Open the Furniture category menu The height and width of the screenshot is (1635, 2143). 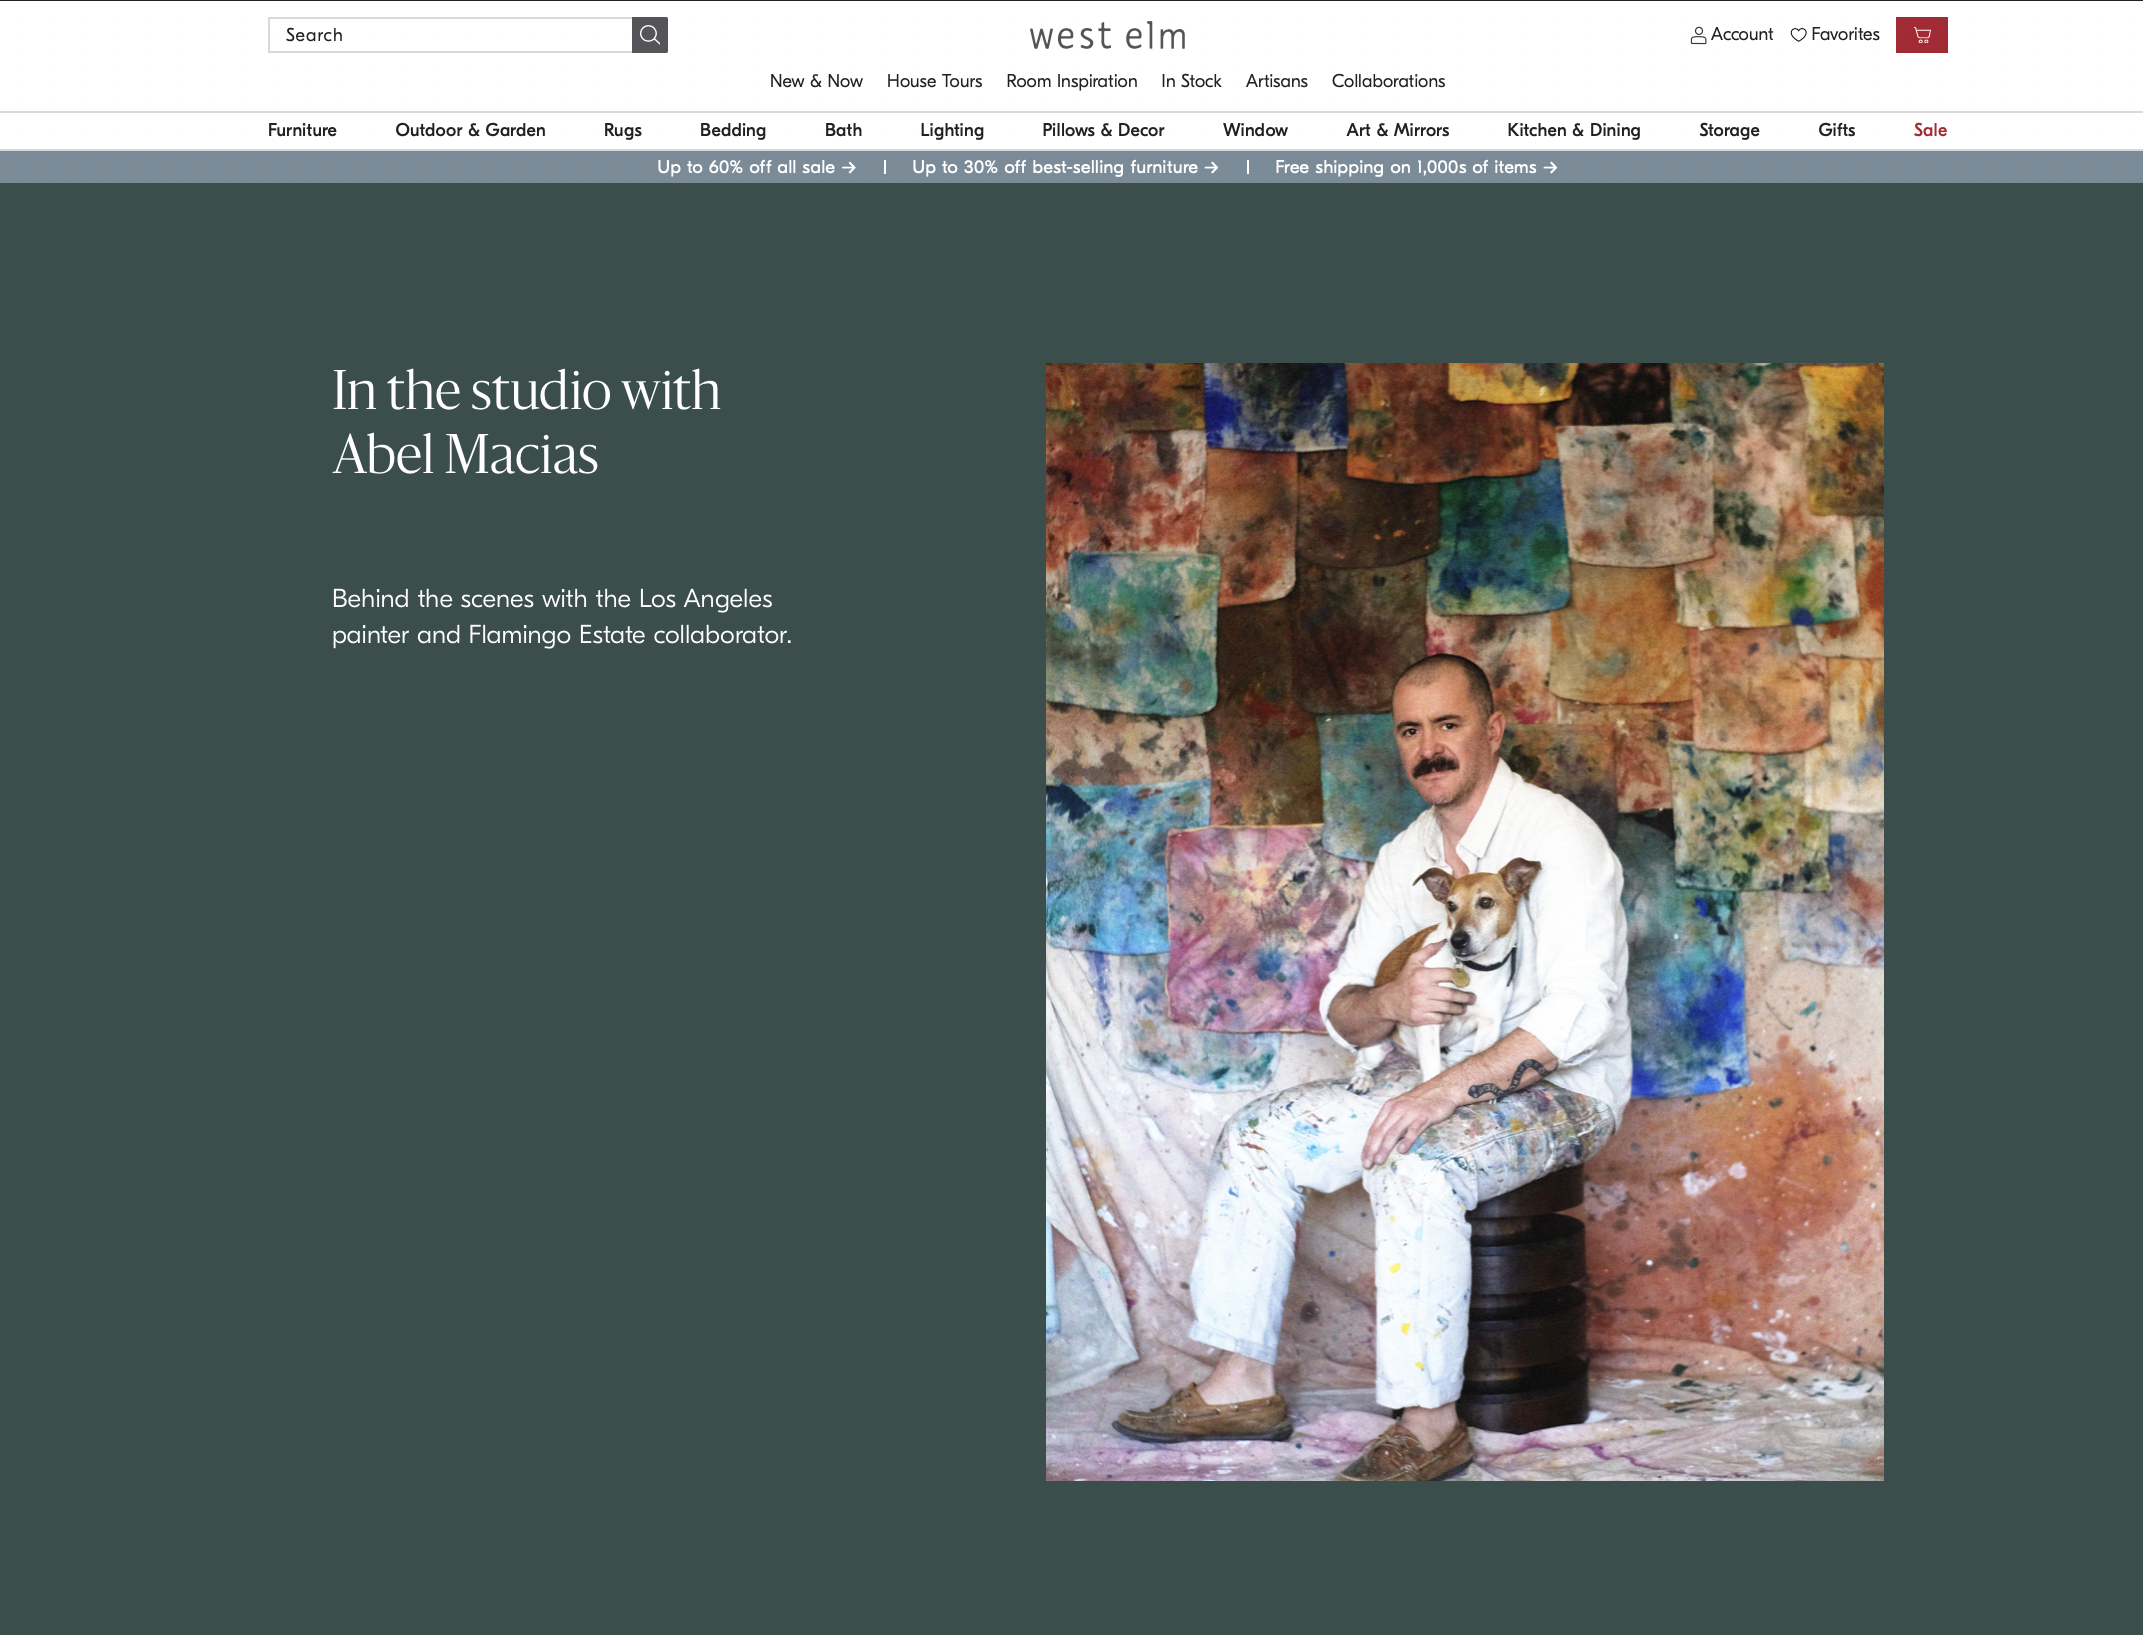pyautogui.click(x=302, y=130)
